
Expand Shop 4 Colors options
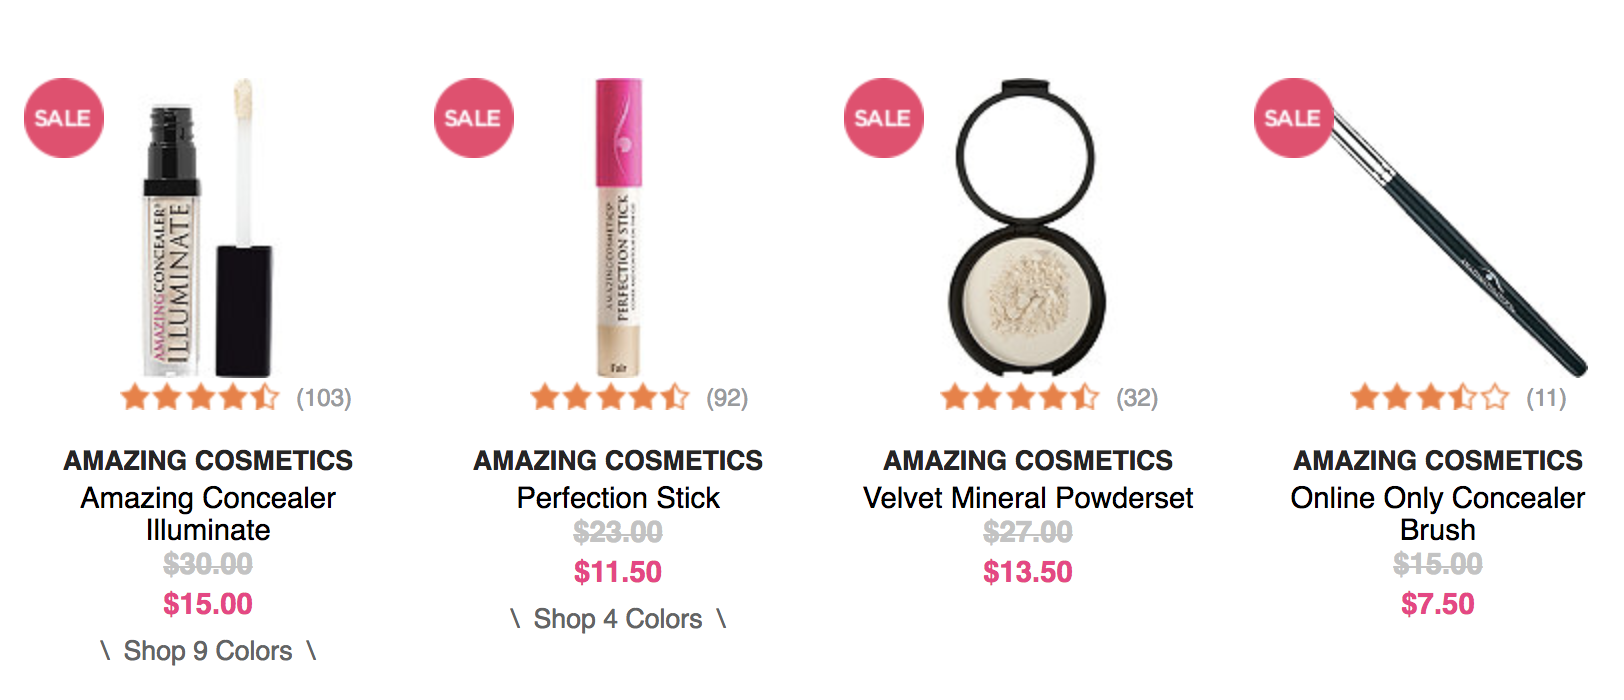pyautogui.click(x=618, y=619)
